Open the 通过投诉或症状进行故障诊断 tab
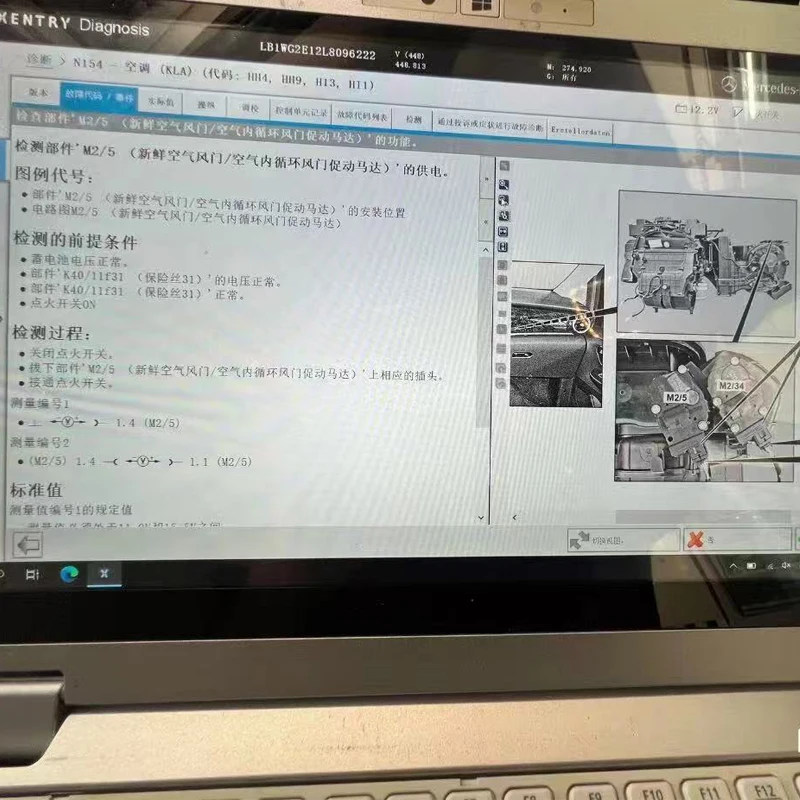This screenshot has height=800, width=800. 490,124
